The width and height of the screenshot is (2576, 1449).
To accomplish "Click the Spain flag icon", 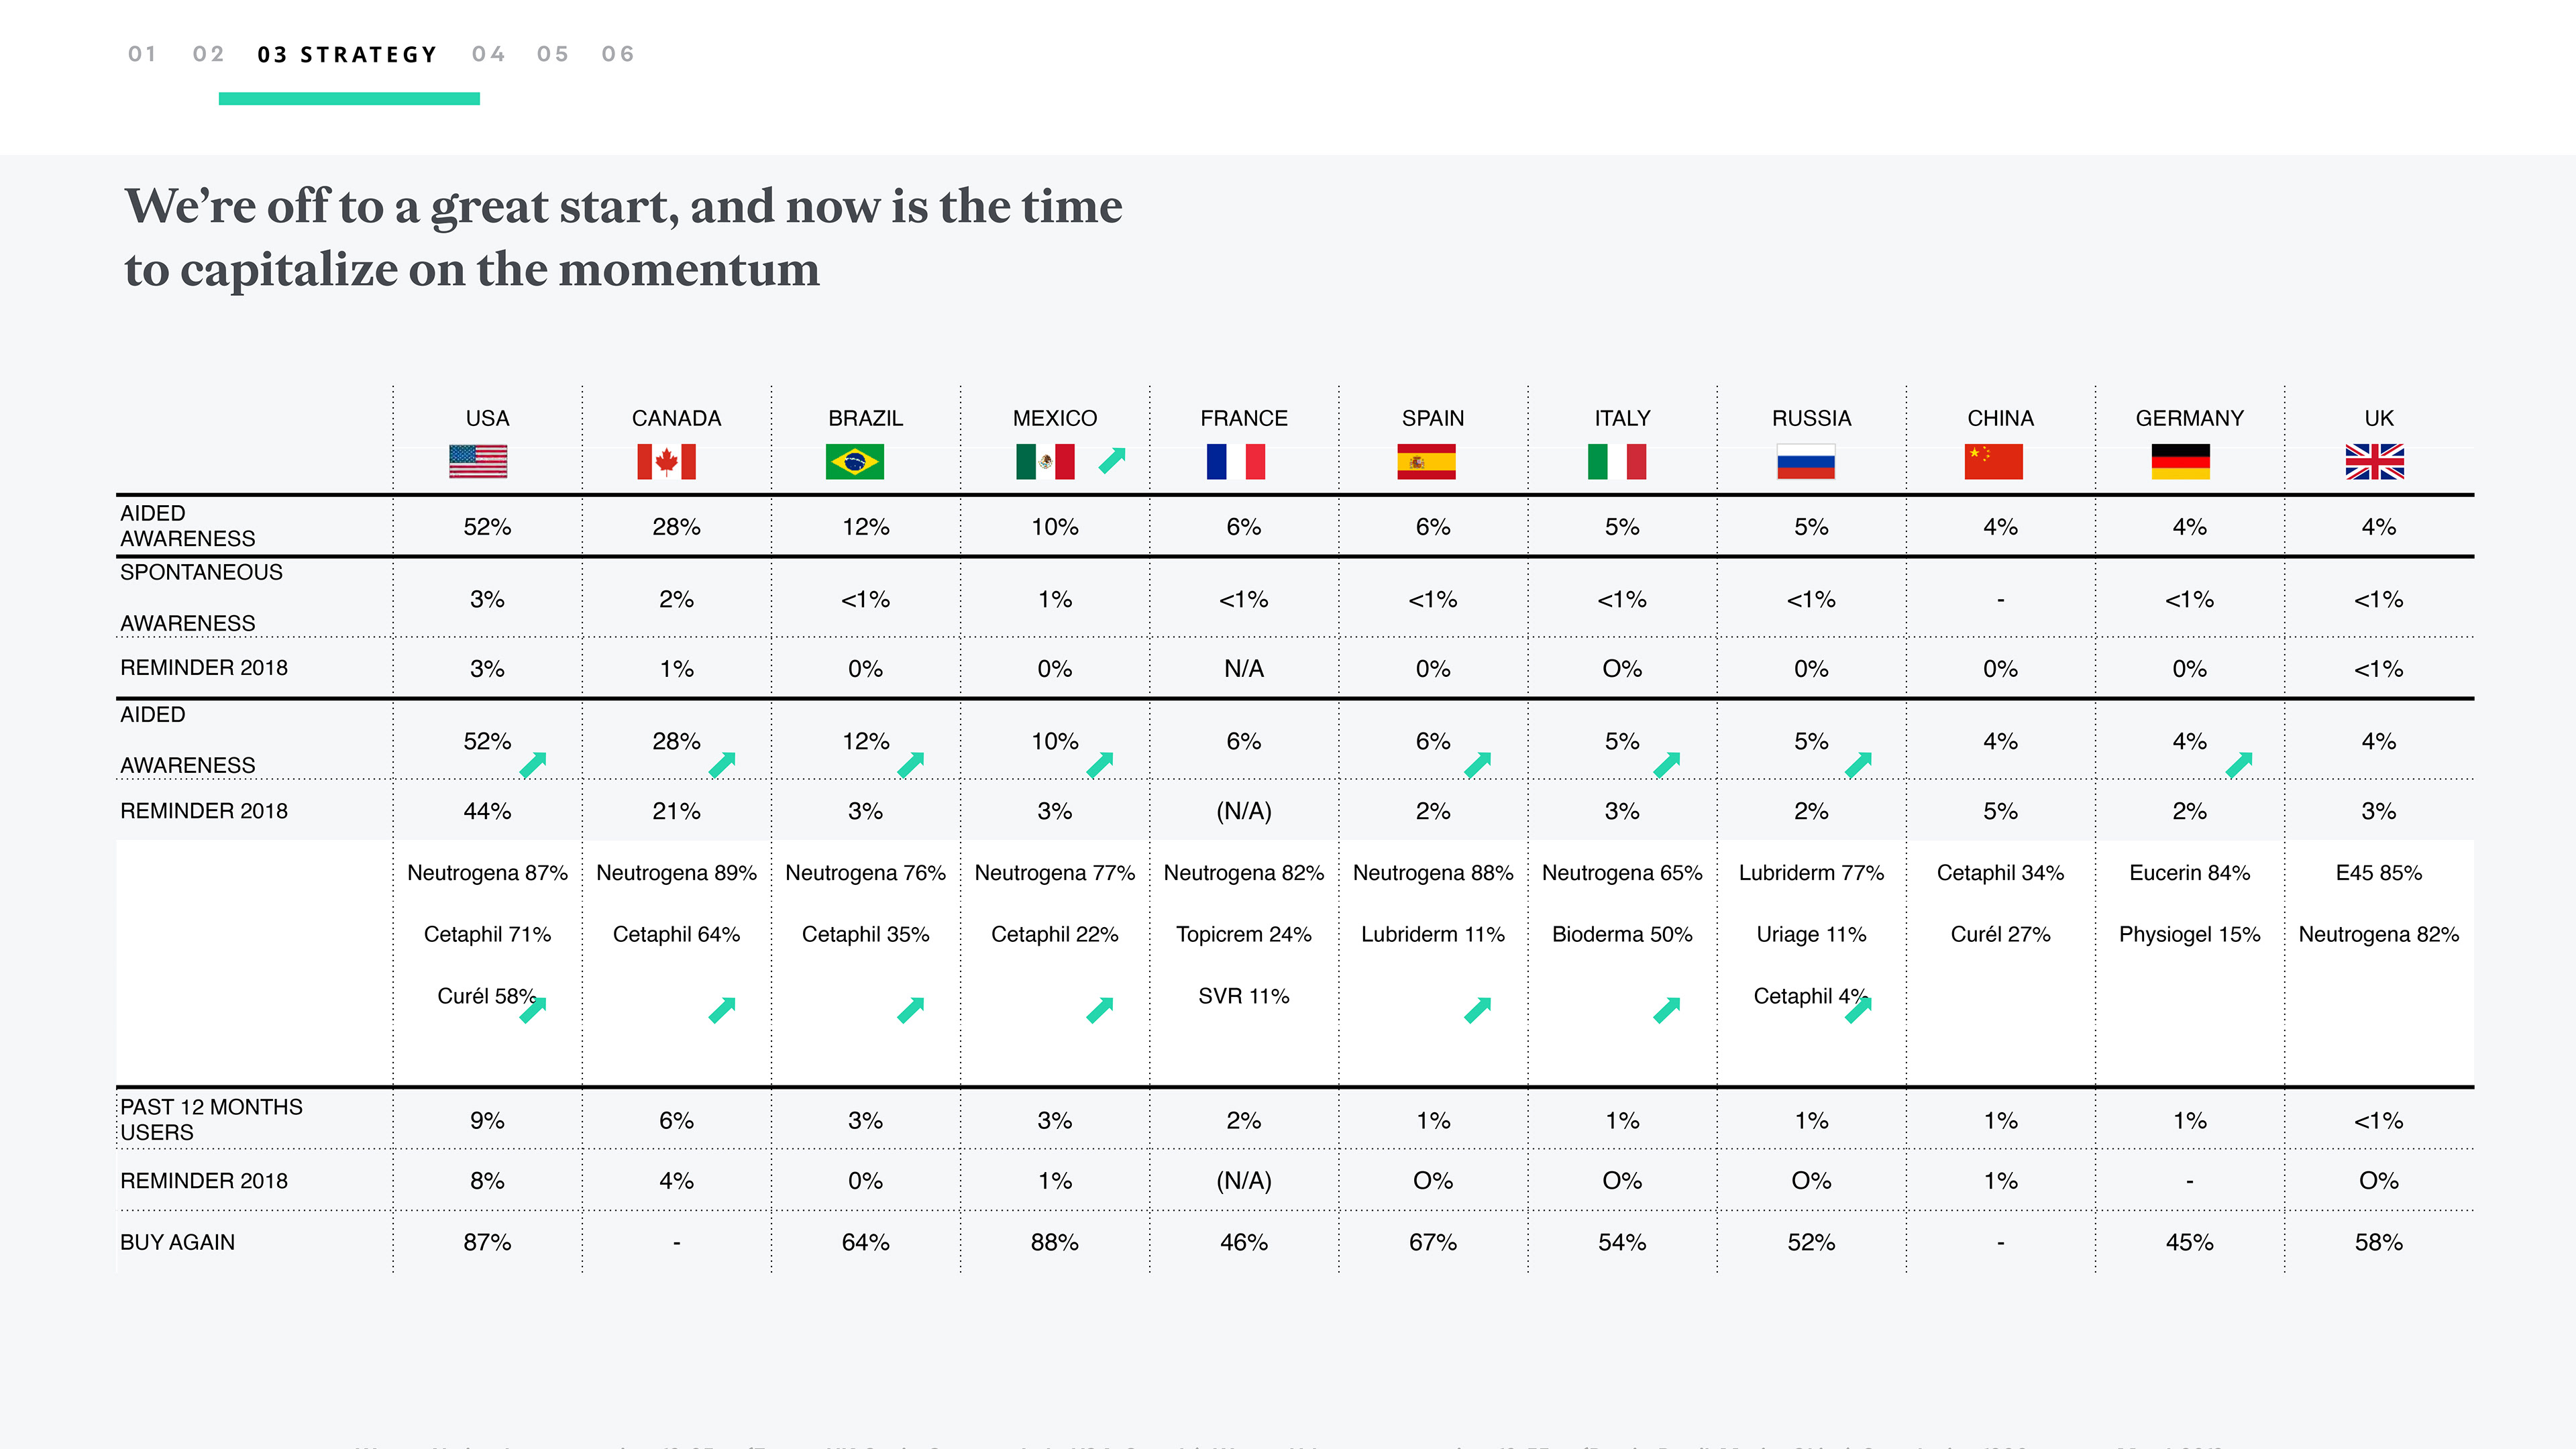I will (1426, 462).
